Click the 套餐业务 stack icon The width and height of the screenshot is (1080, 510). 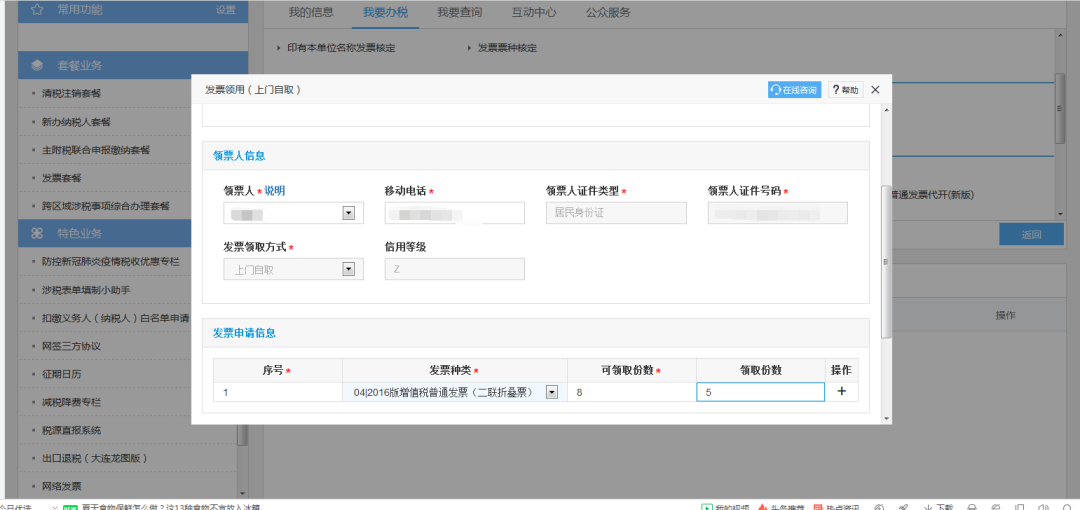(x=37, y=65)
